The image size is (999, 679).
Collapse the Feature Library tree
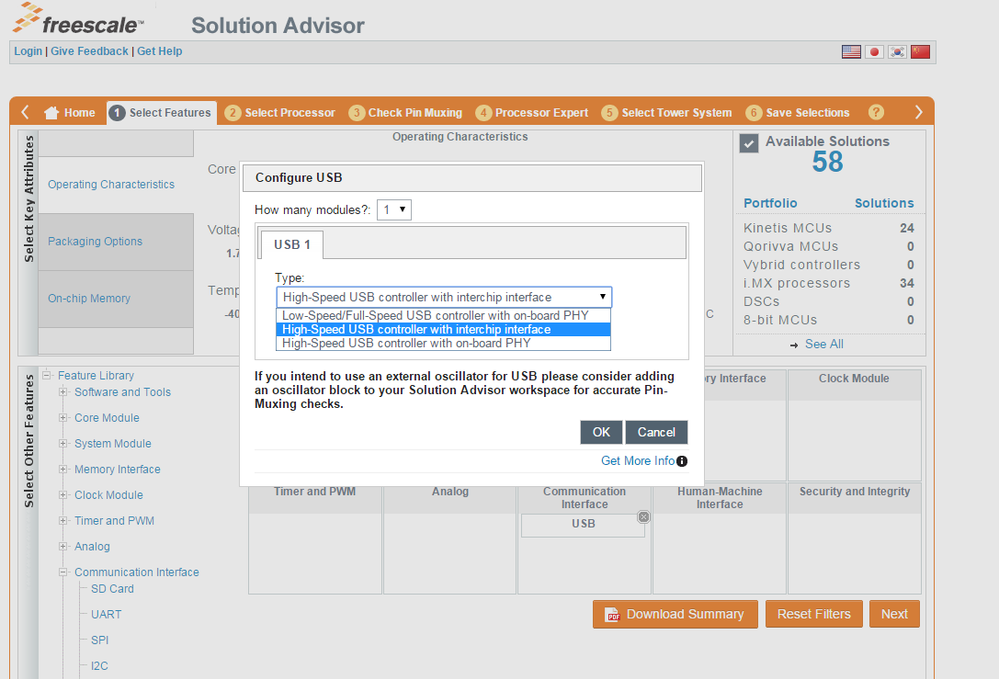(x=47, y=375)
